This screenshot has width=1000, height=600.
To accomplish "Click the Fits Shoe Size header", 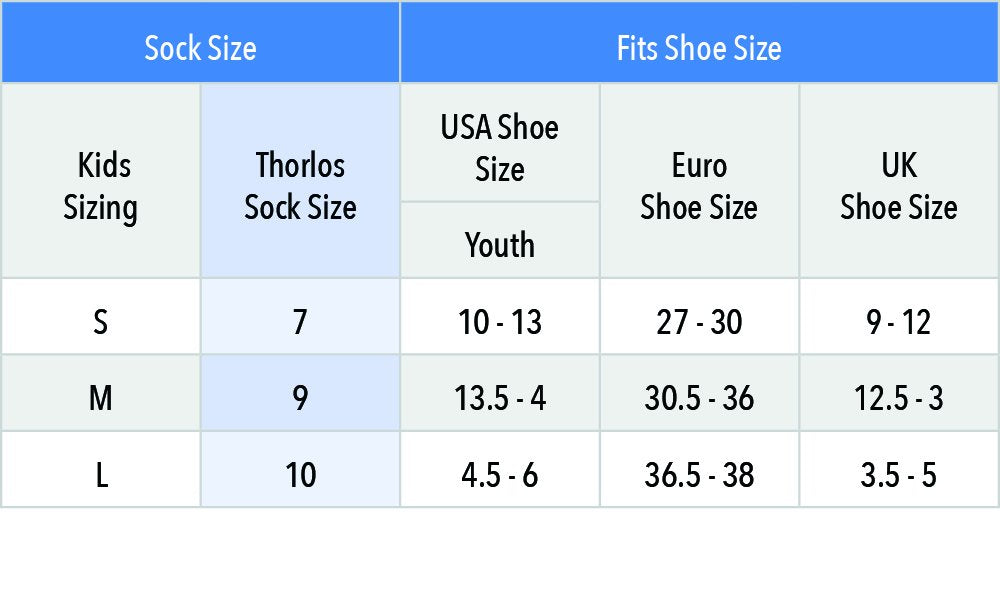I will (699, 47).
